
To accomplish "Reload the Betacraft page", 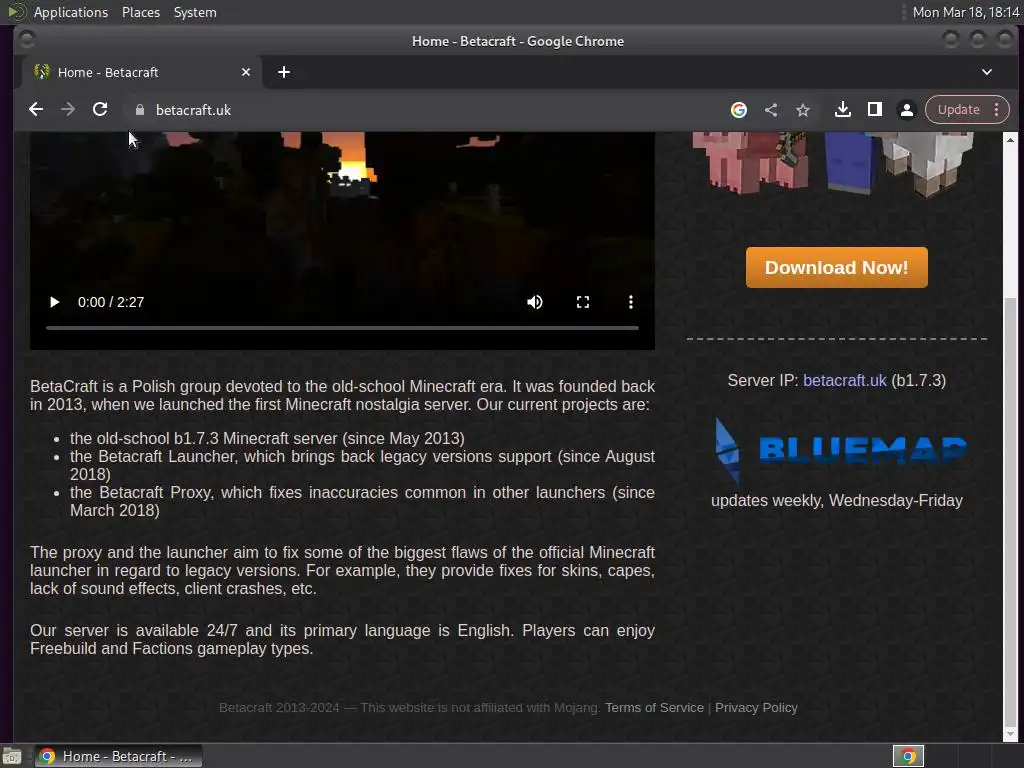I will (x=100, y=110).
